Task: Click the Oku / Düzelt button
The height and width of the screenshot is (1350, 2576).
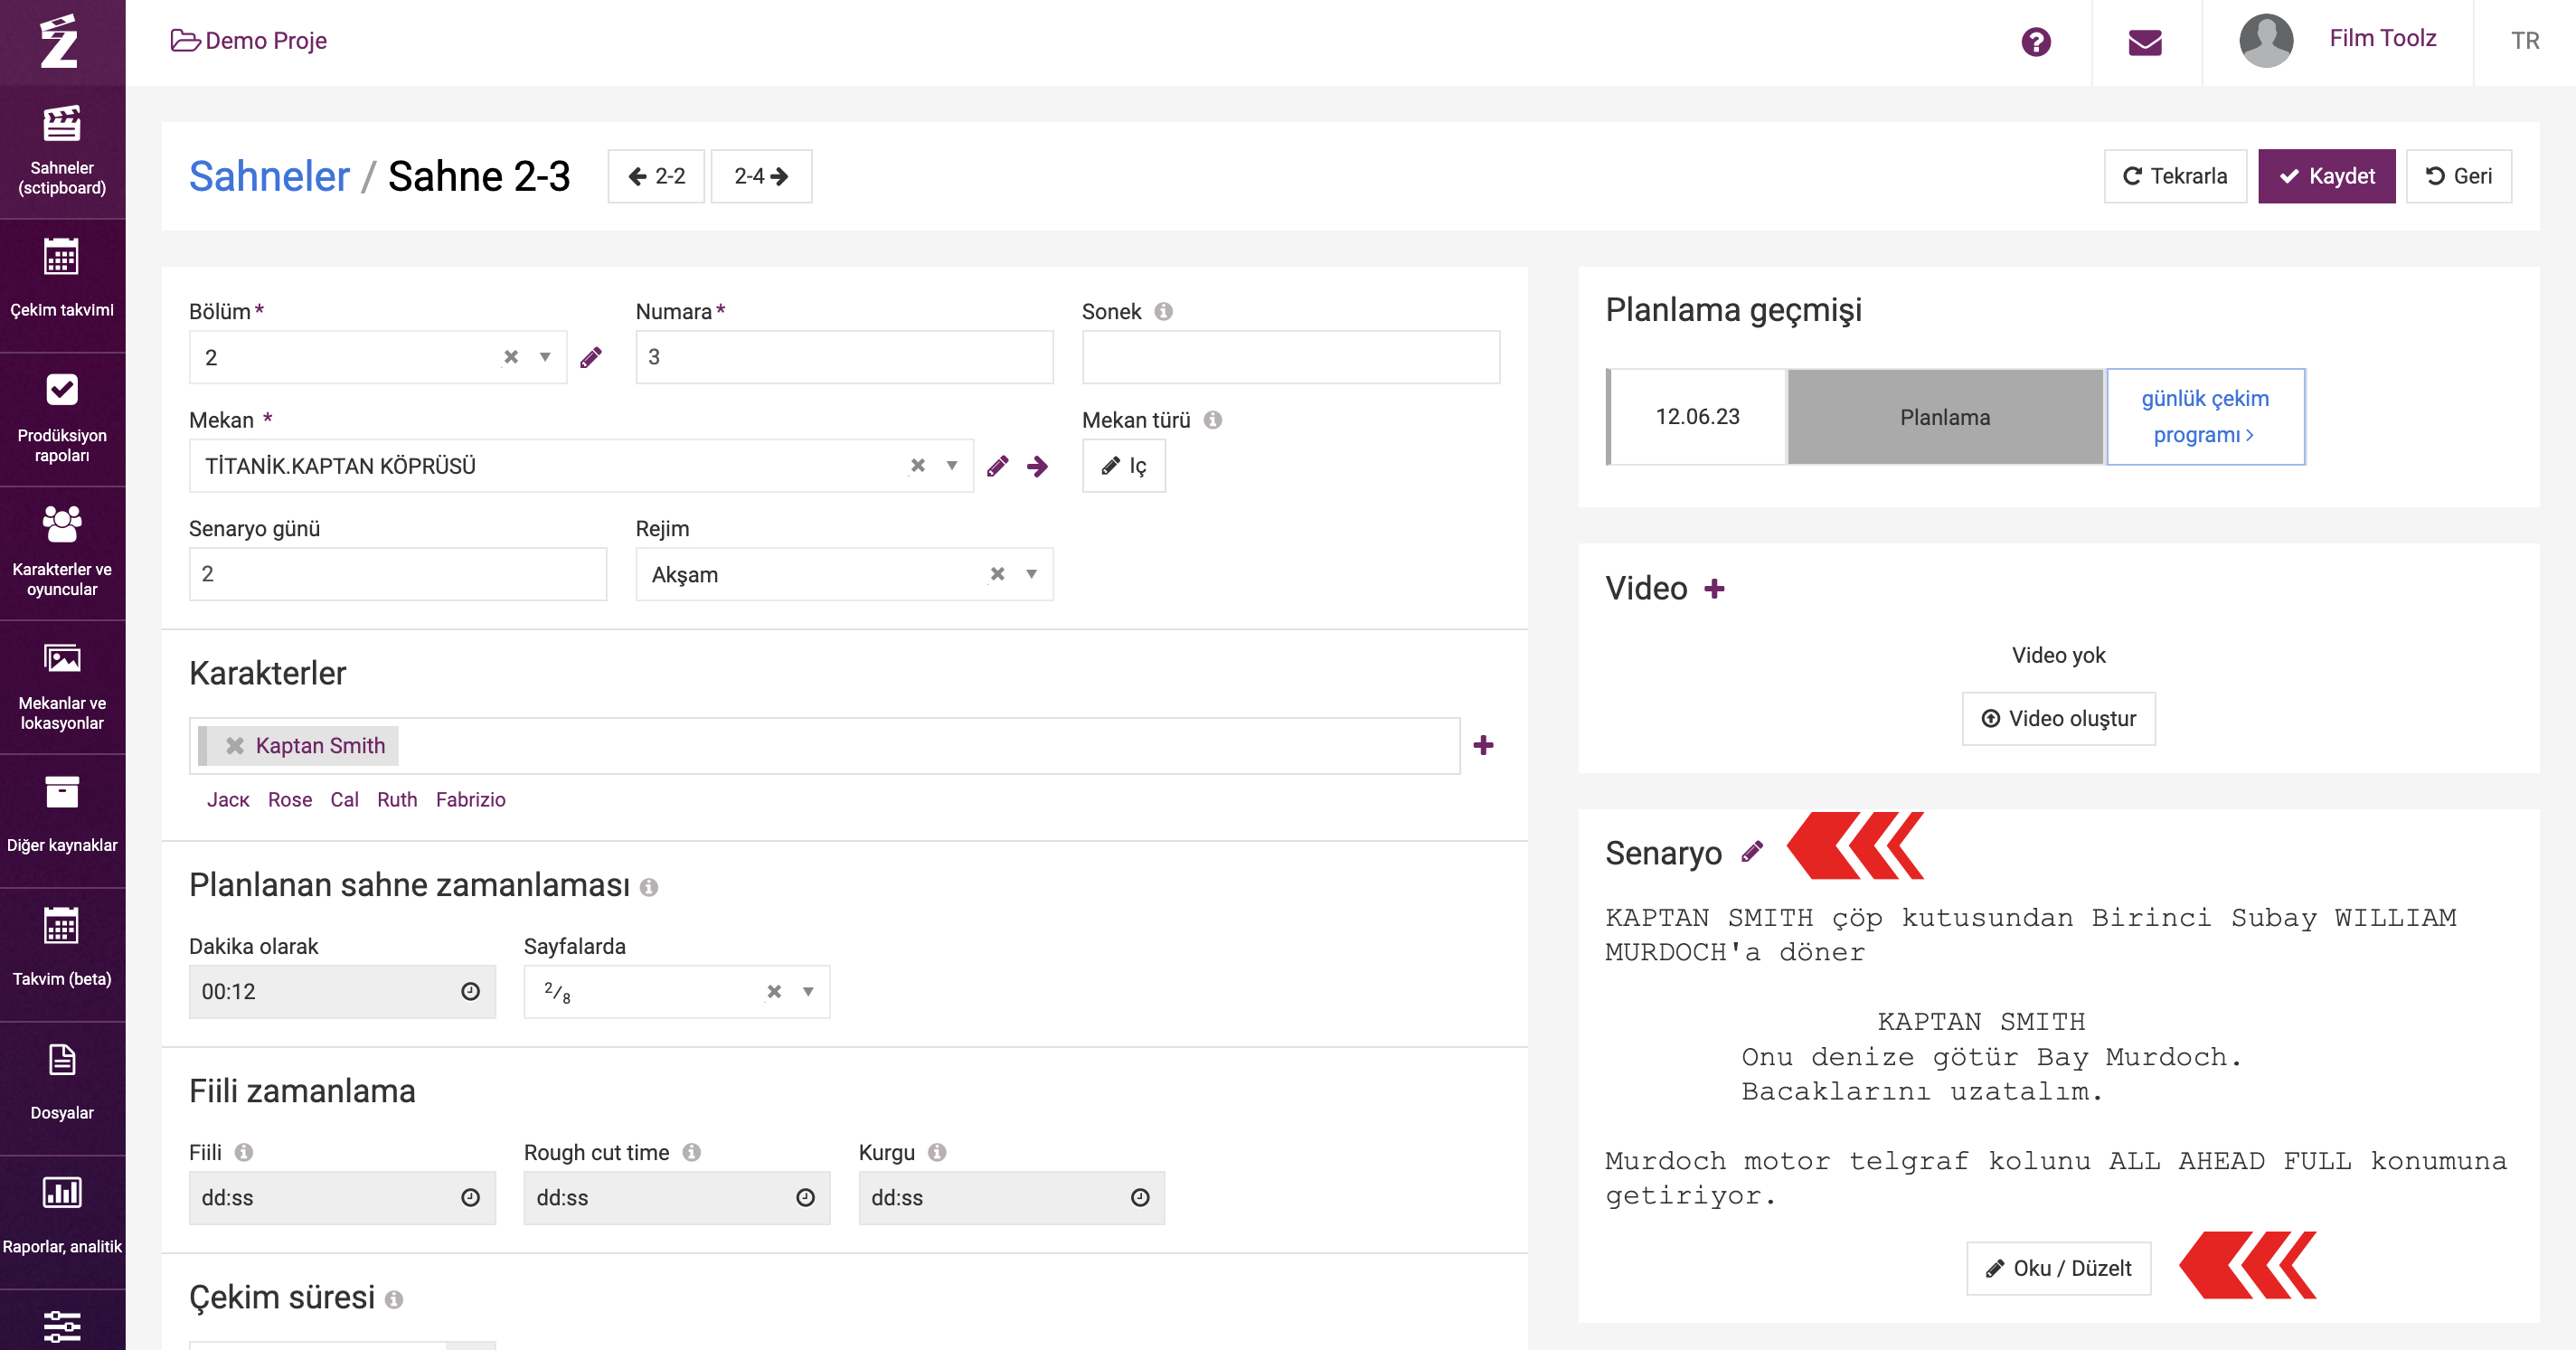Action: (2058, 1268)
